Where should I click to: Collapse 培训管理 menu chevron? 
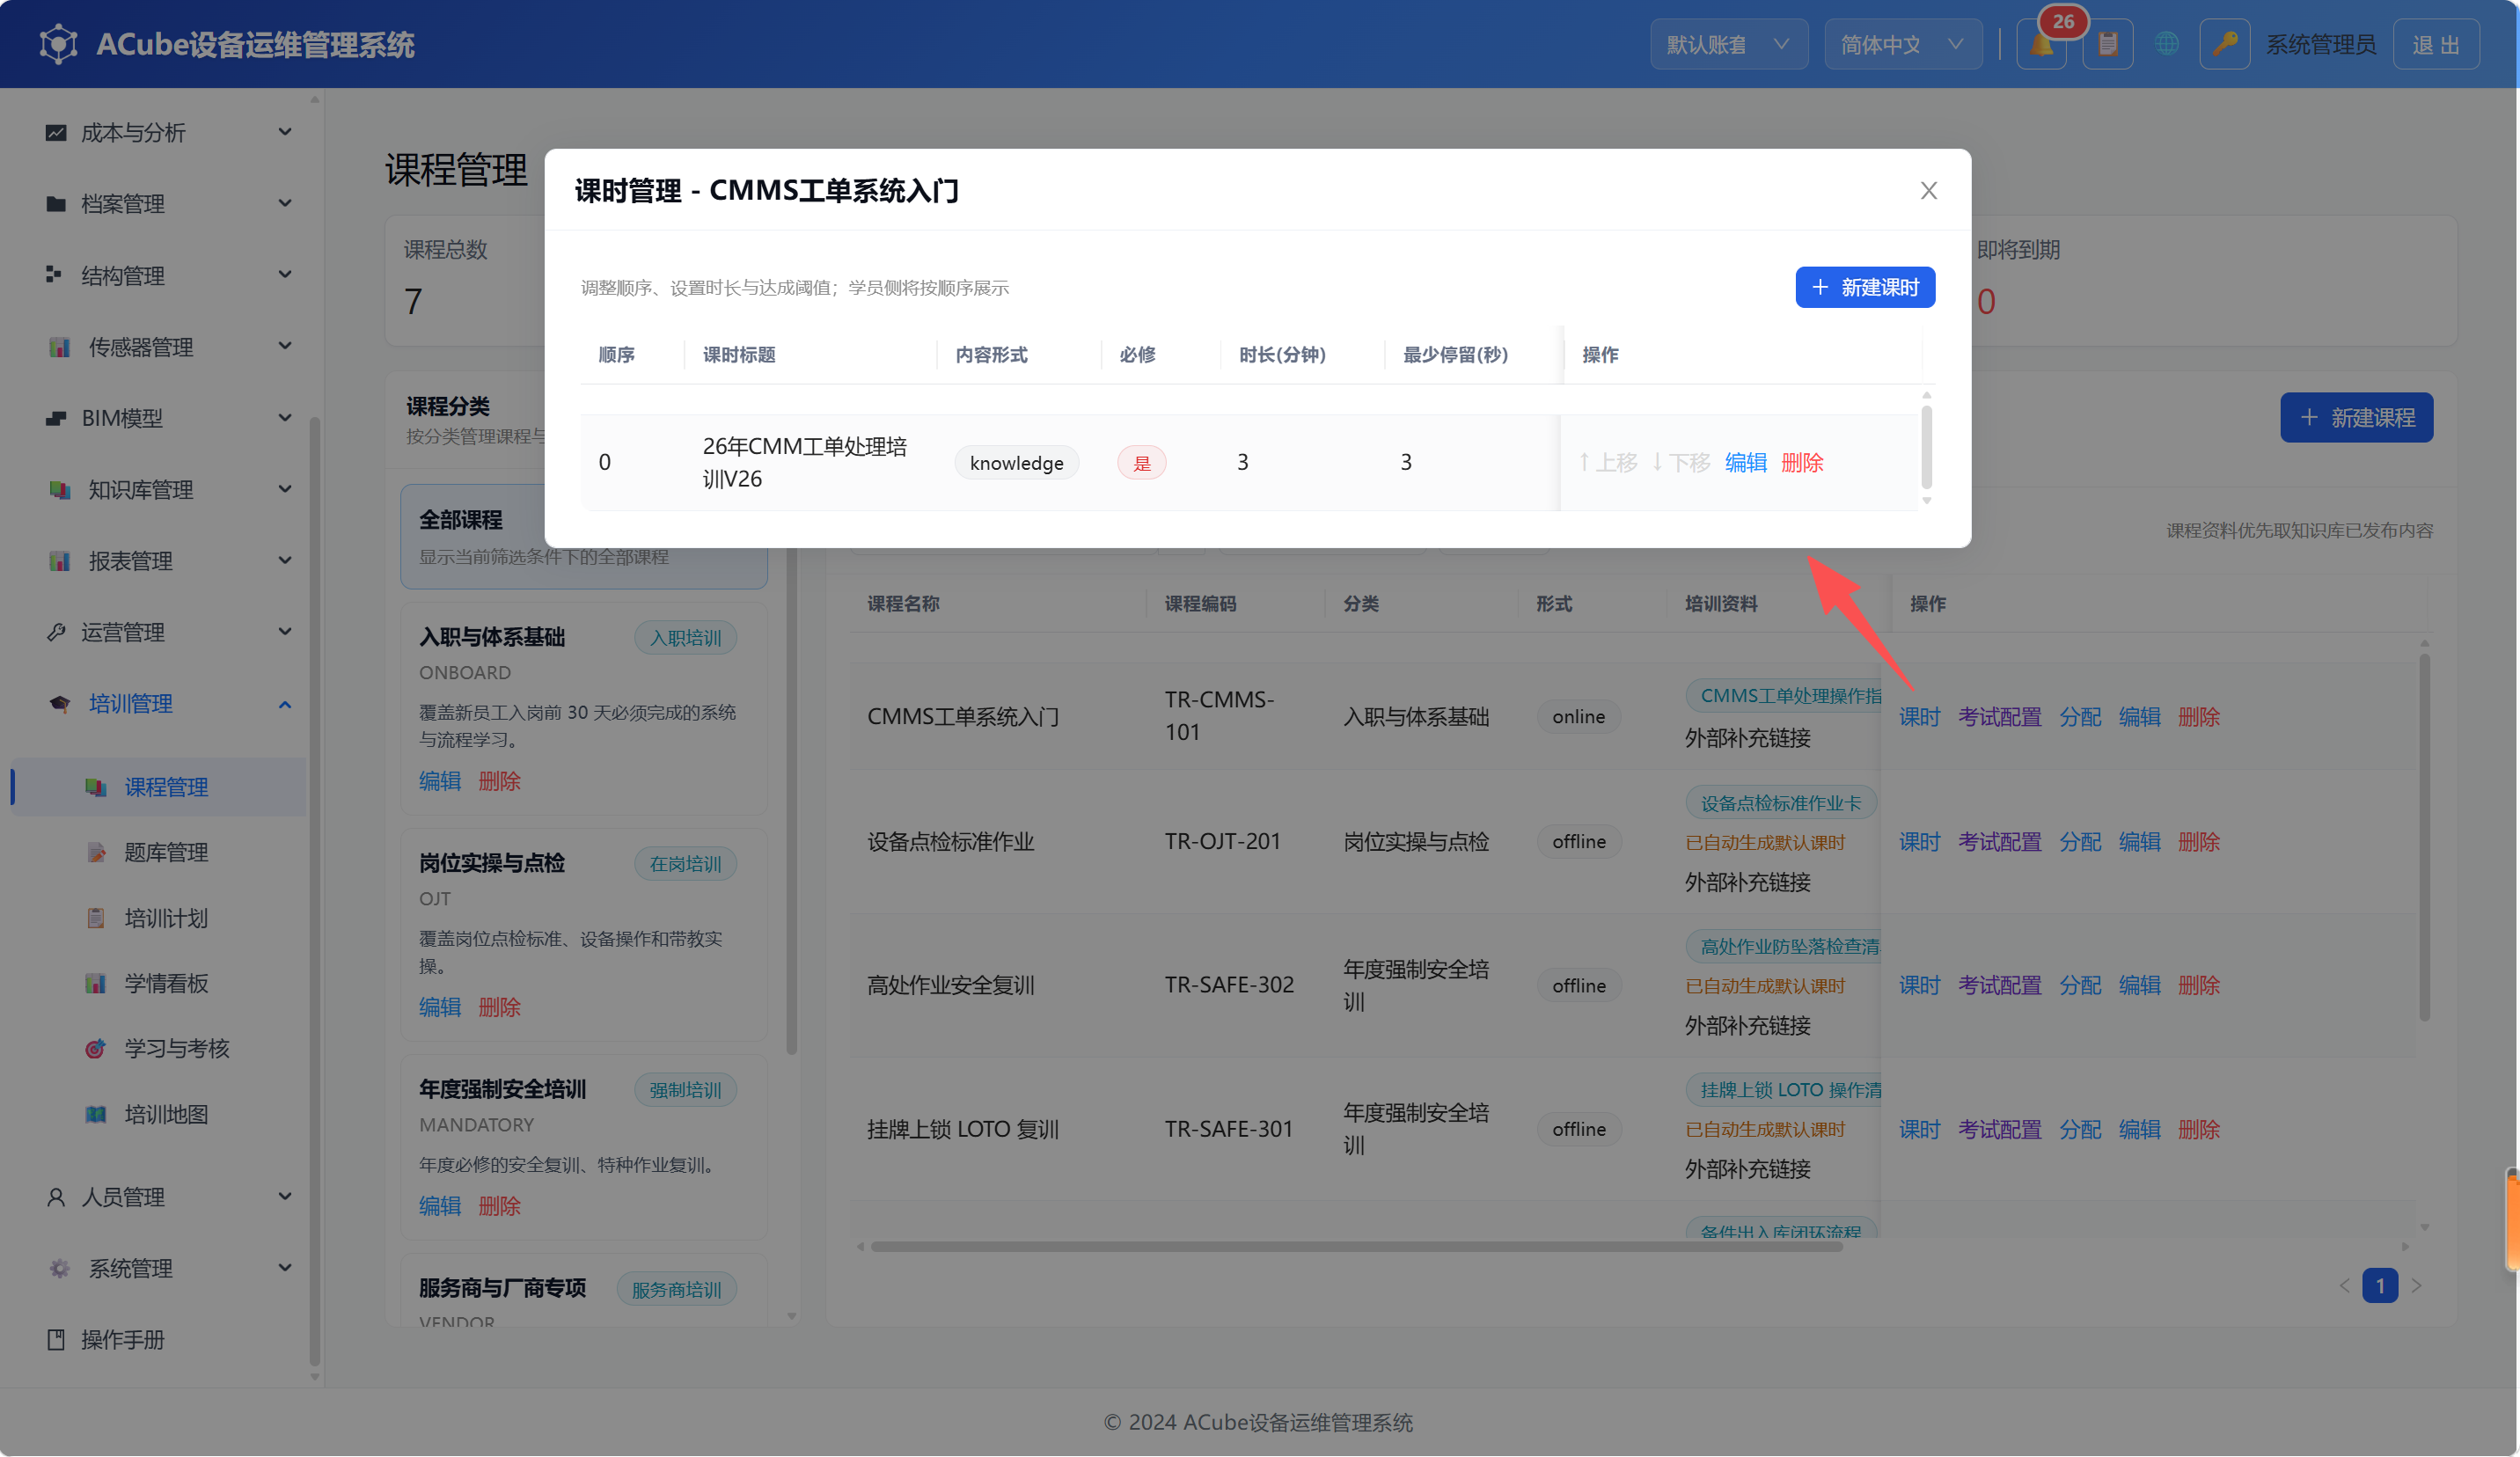pyautogui.click(x=285, y=704)
